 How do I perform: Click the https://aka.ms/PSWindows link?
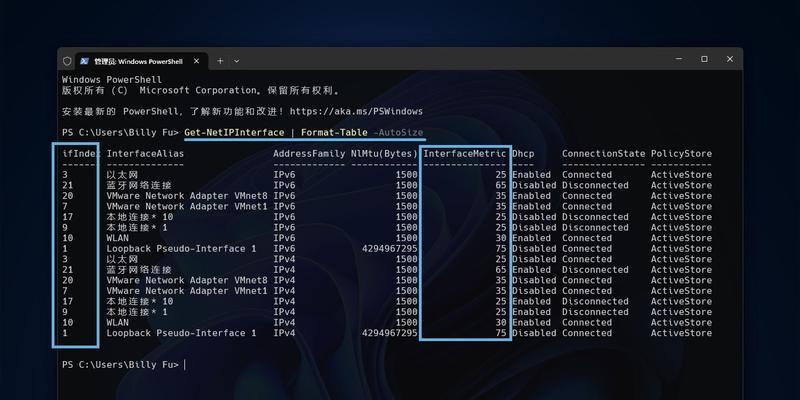pyautogui.click(x=356, y=111)
